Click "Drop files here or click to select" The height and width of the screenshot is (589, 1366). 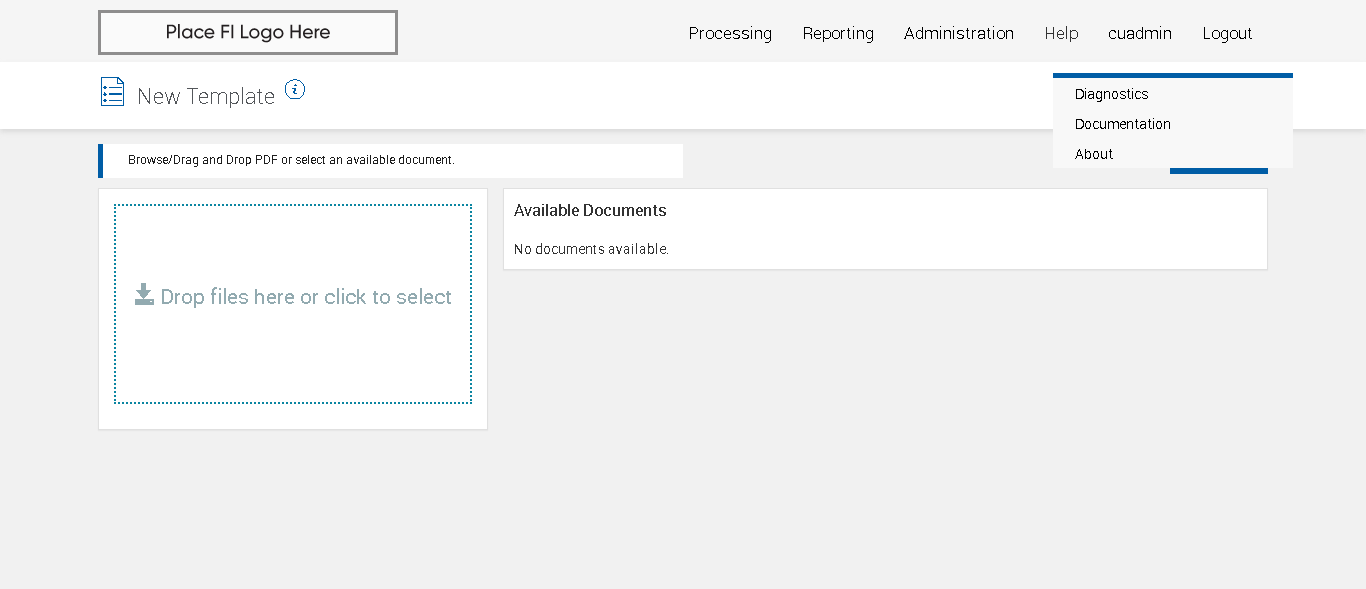(x=306, y=297)
